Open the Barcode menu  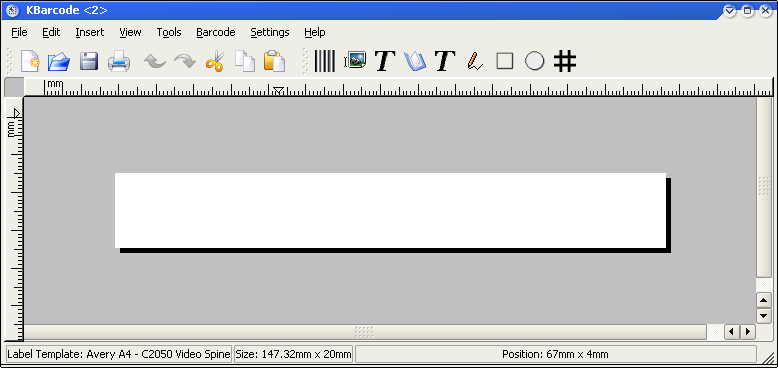(x=216, y=32)
